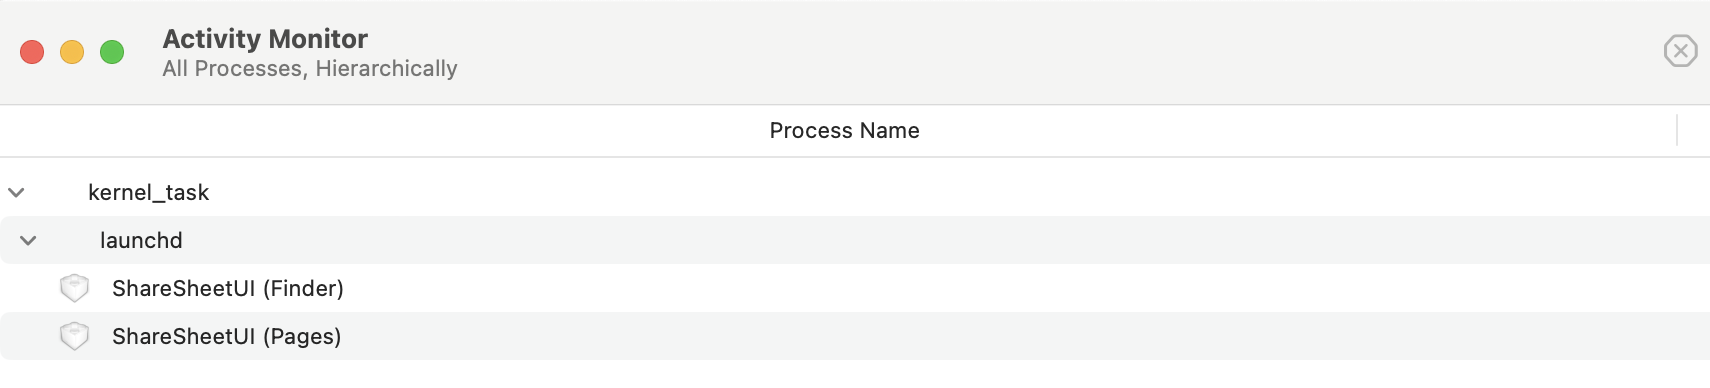Select the launchd process row
This screenshot has height=388, width=1710.
click(855, 240)
